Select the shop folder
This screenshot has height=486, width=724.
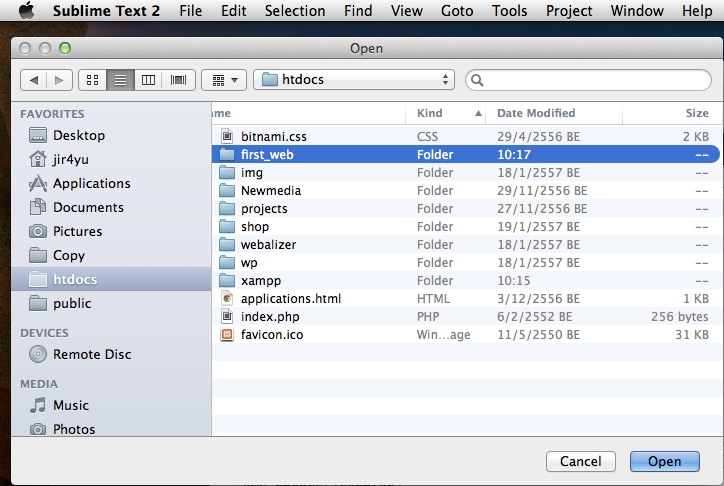click(x=466, y=227)
